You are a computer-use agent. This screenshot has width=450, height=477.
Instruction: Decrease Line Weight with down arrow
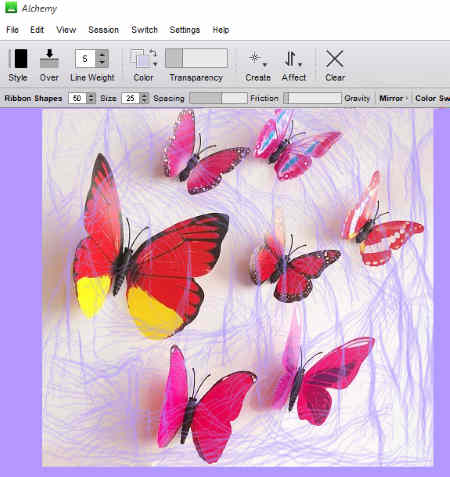pos(102,62)
